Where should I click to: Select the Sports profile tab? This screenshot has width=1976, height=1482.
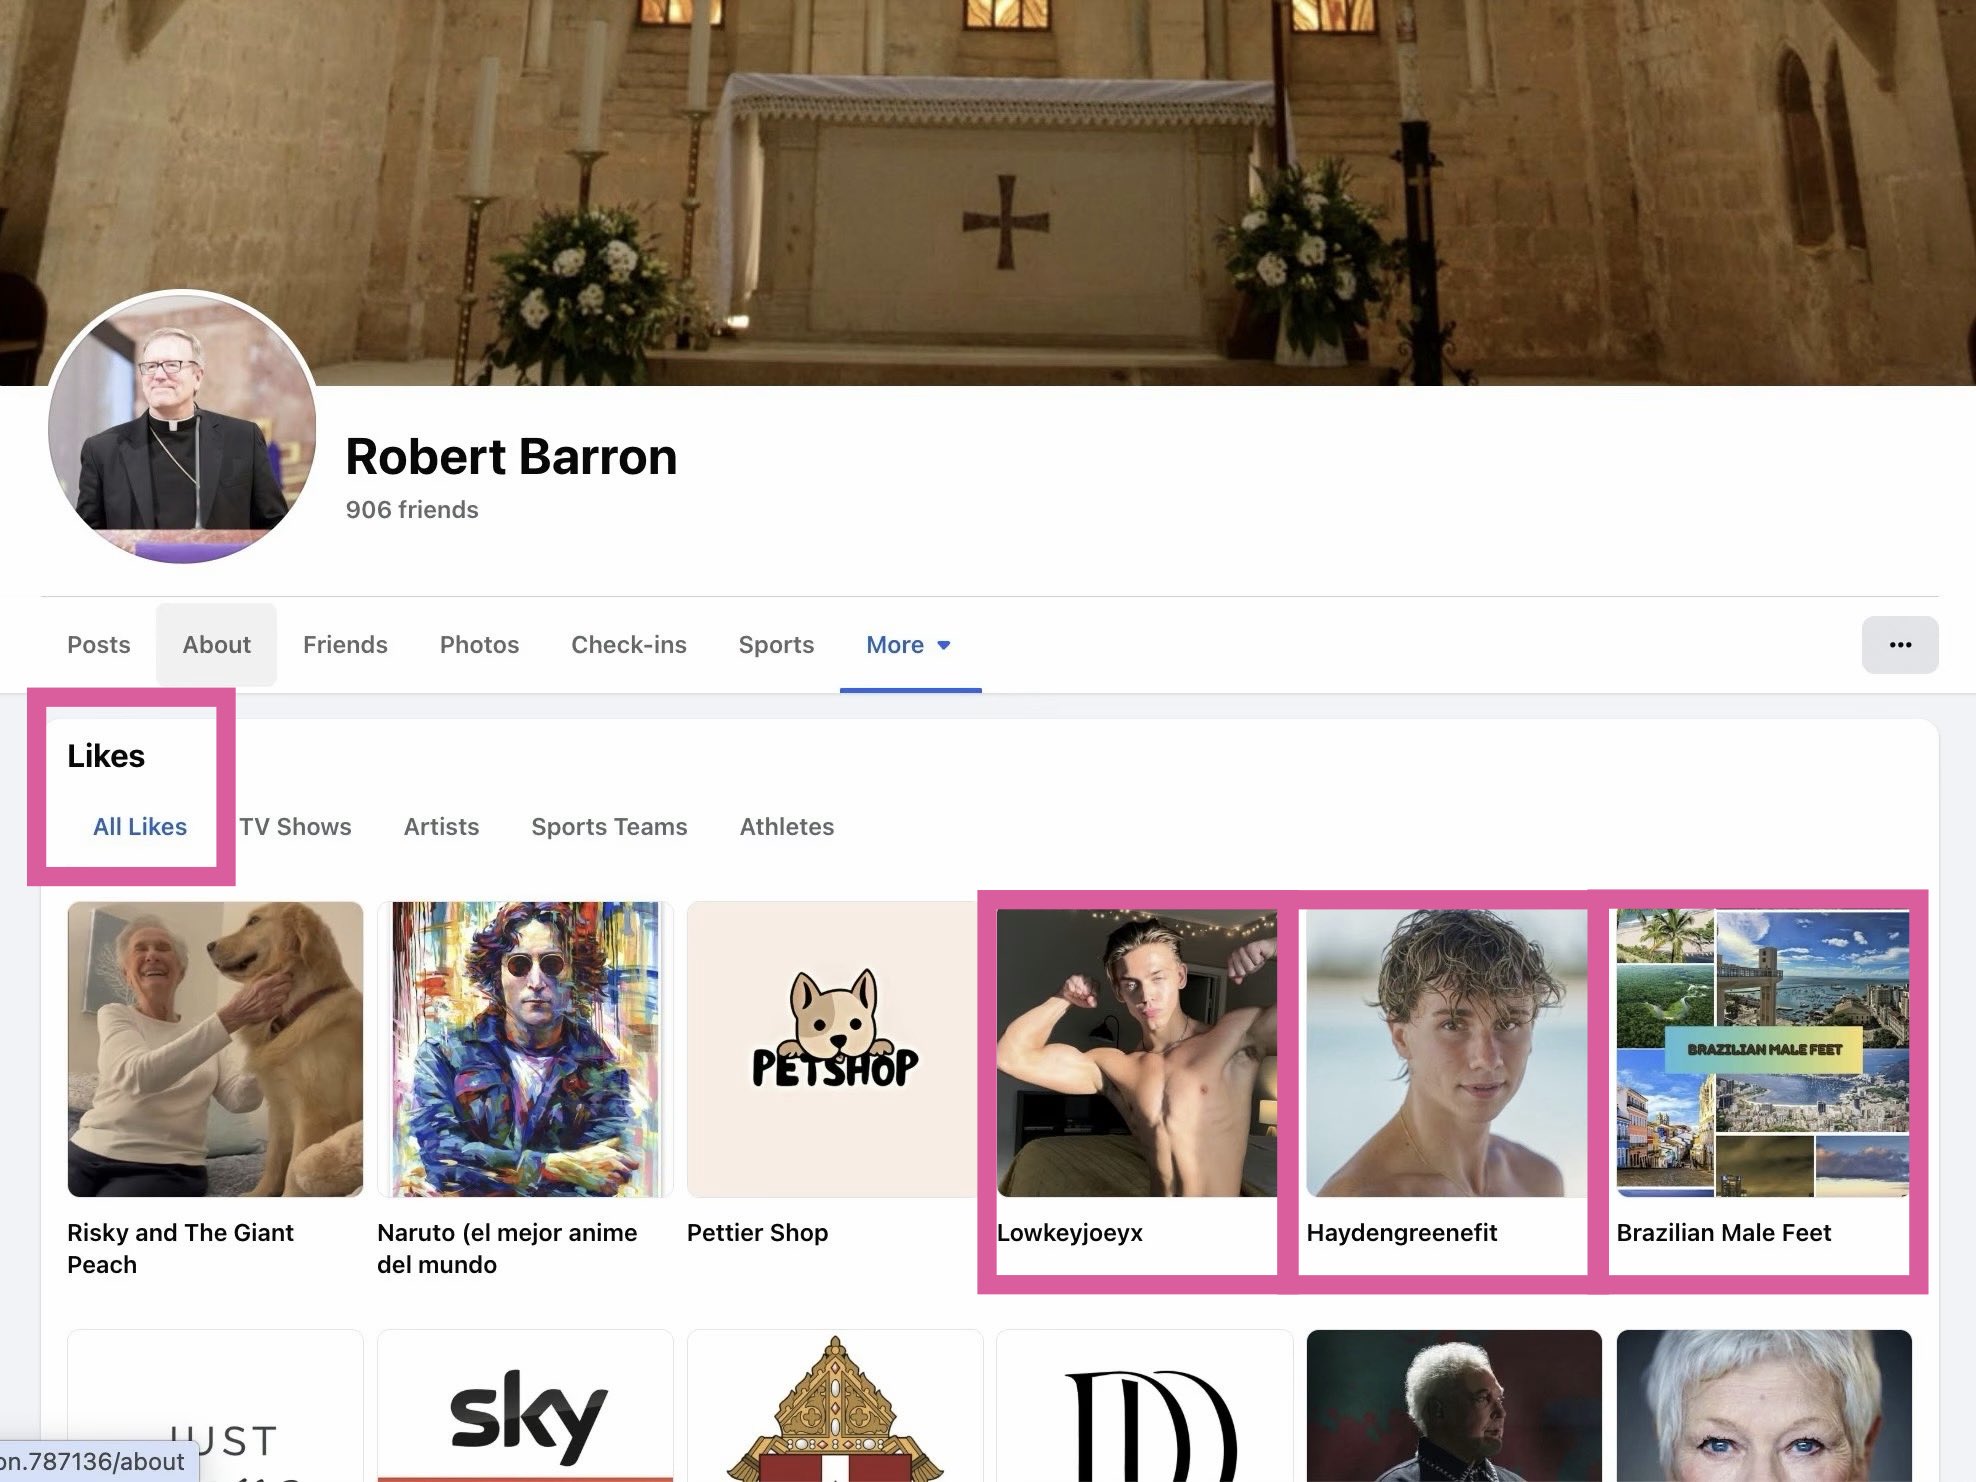[x=776, y=645]
